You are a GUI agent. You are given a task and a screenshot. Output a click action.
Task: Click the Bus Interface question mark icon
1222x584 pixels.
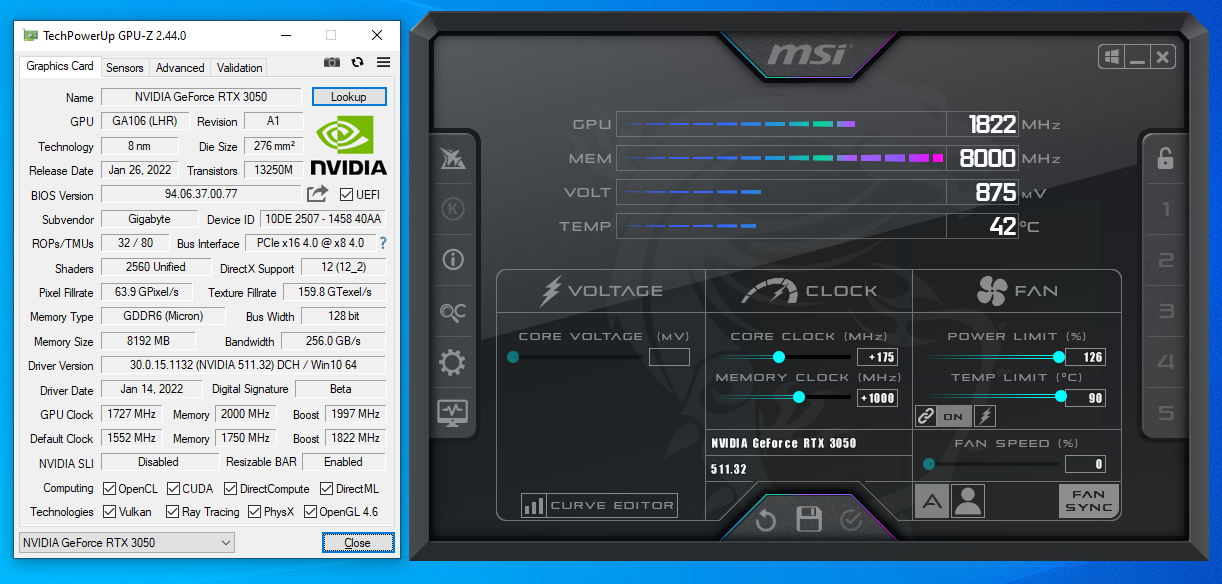[x=382, y=243]
